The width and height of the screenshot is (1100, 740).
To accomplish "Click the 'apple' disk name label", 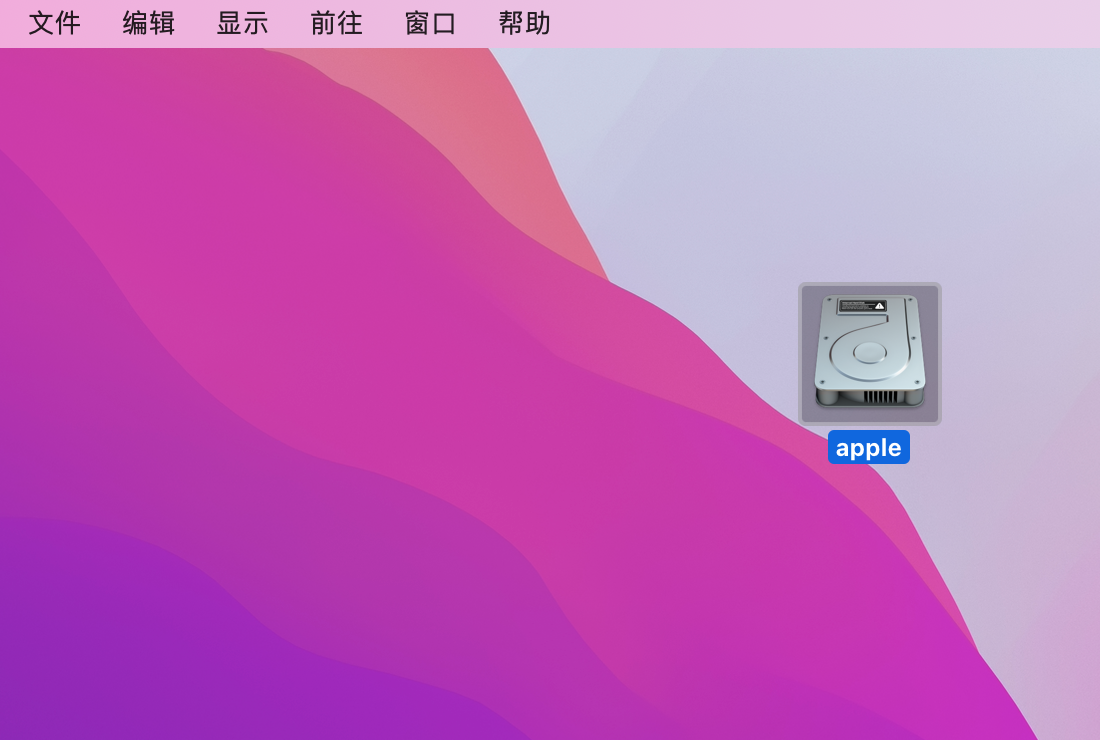I will point(868,448).
